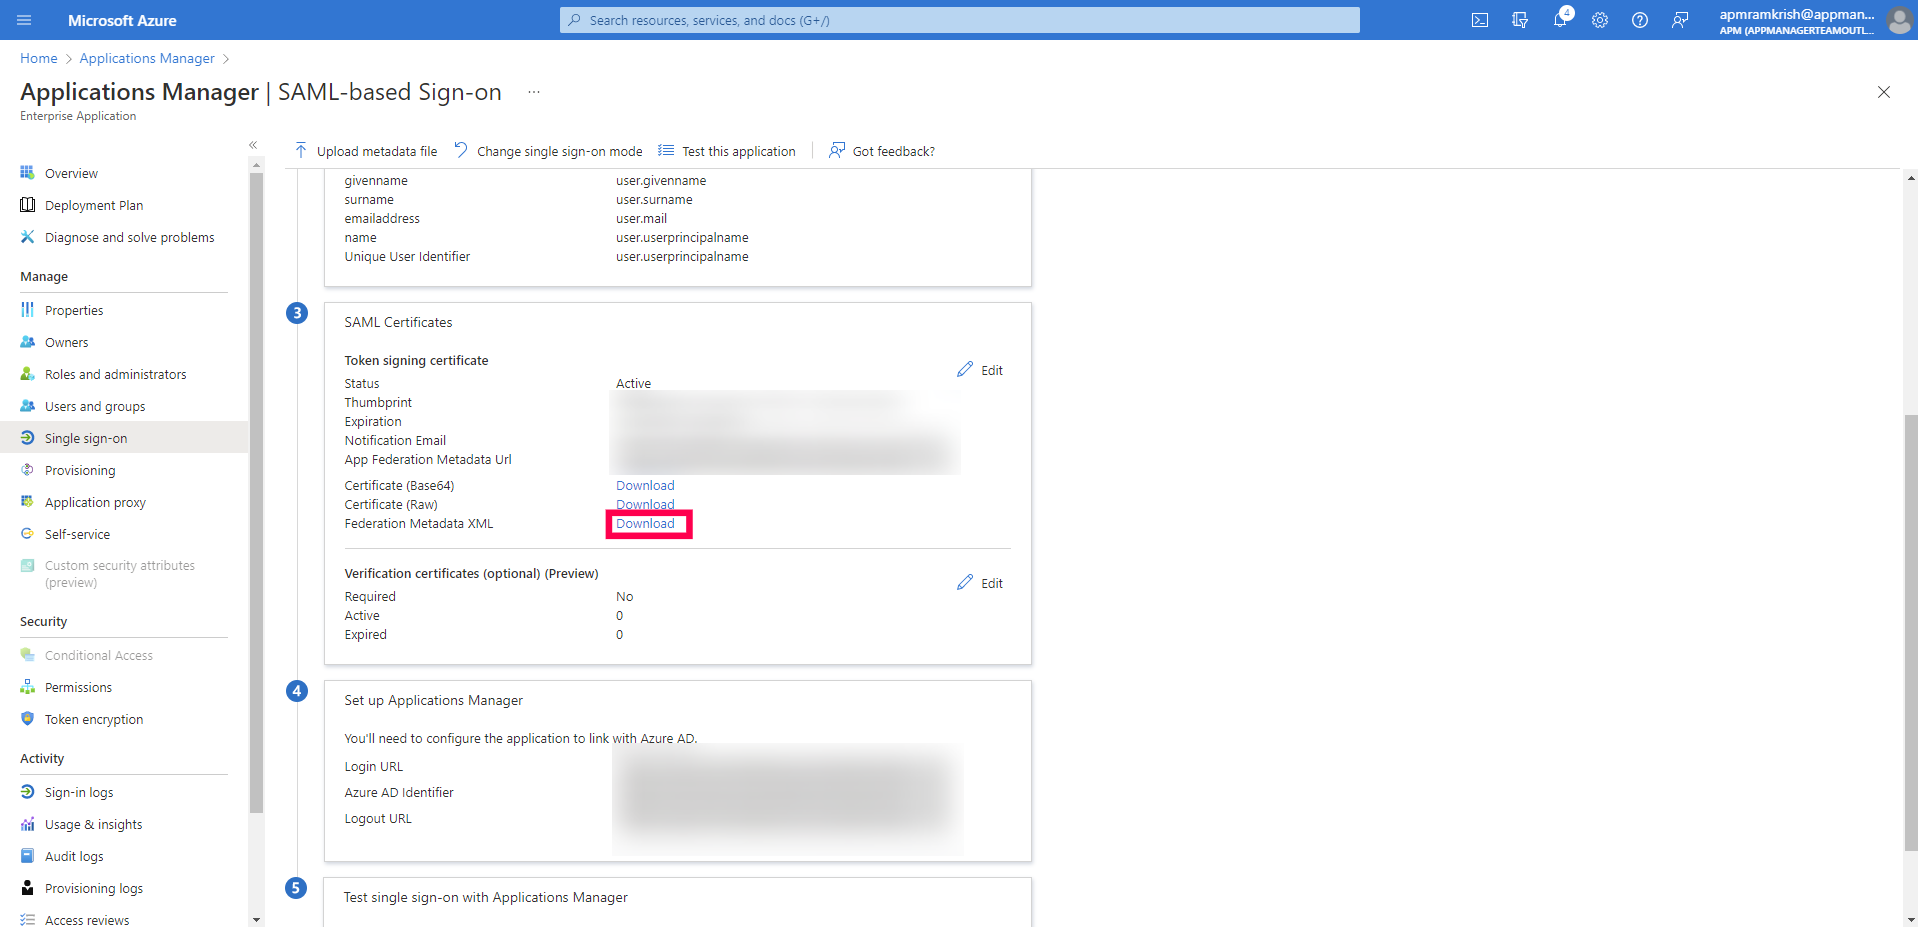Open portal settings gear
The image size is (1918, 927).
(1600, 20)
